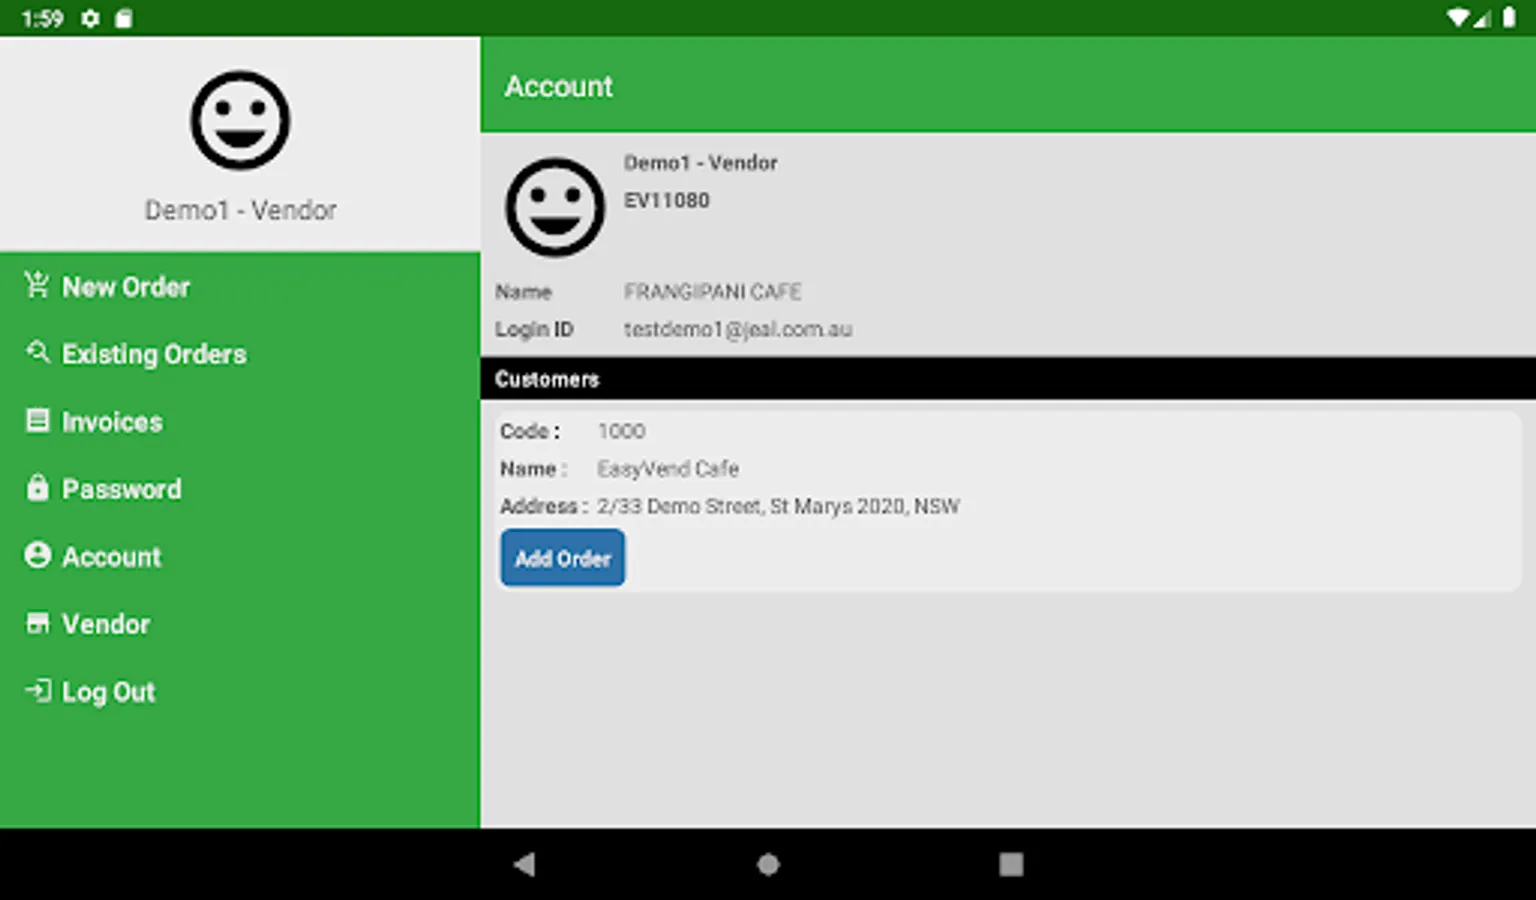1536x900 pixels.
Task: Tap the Wi-Fi signal status icon
Action: pyautogui.click(x=1460, y=18)
